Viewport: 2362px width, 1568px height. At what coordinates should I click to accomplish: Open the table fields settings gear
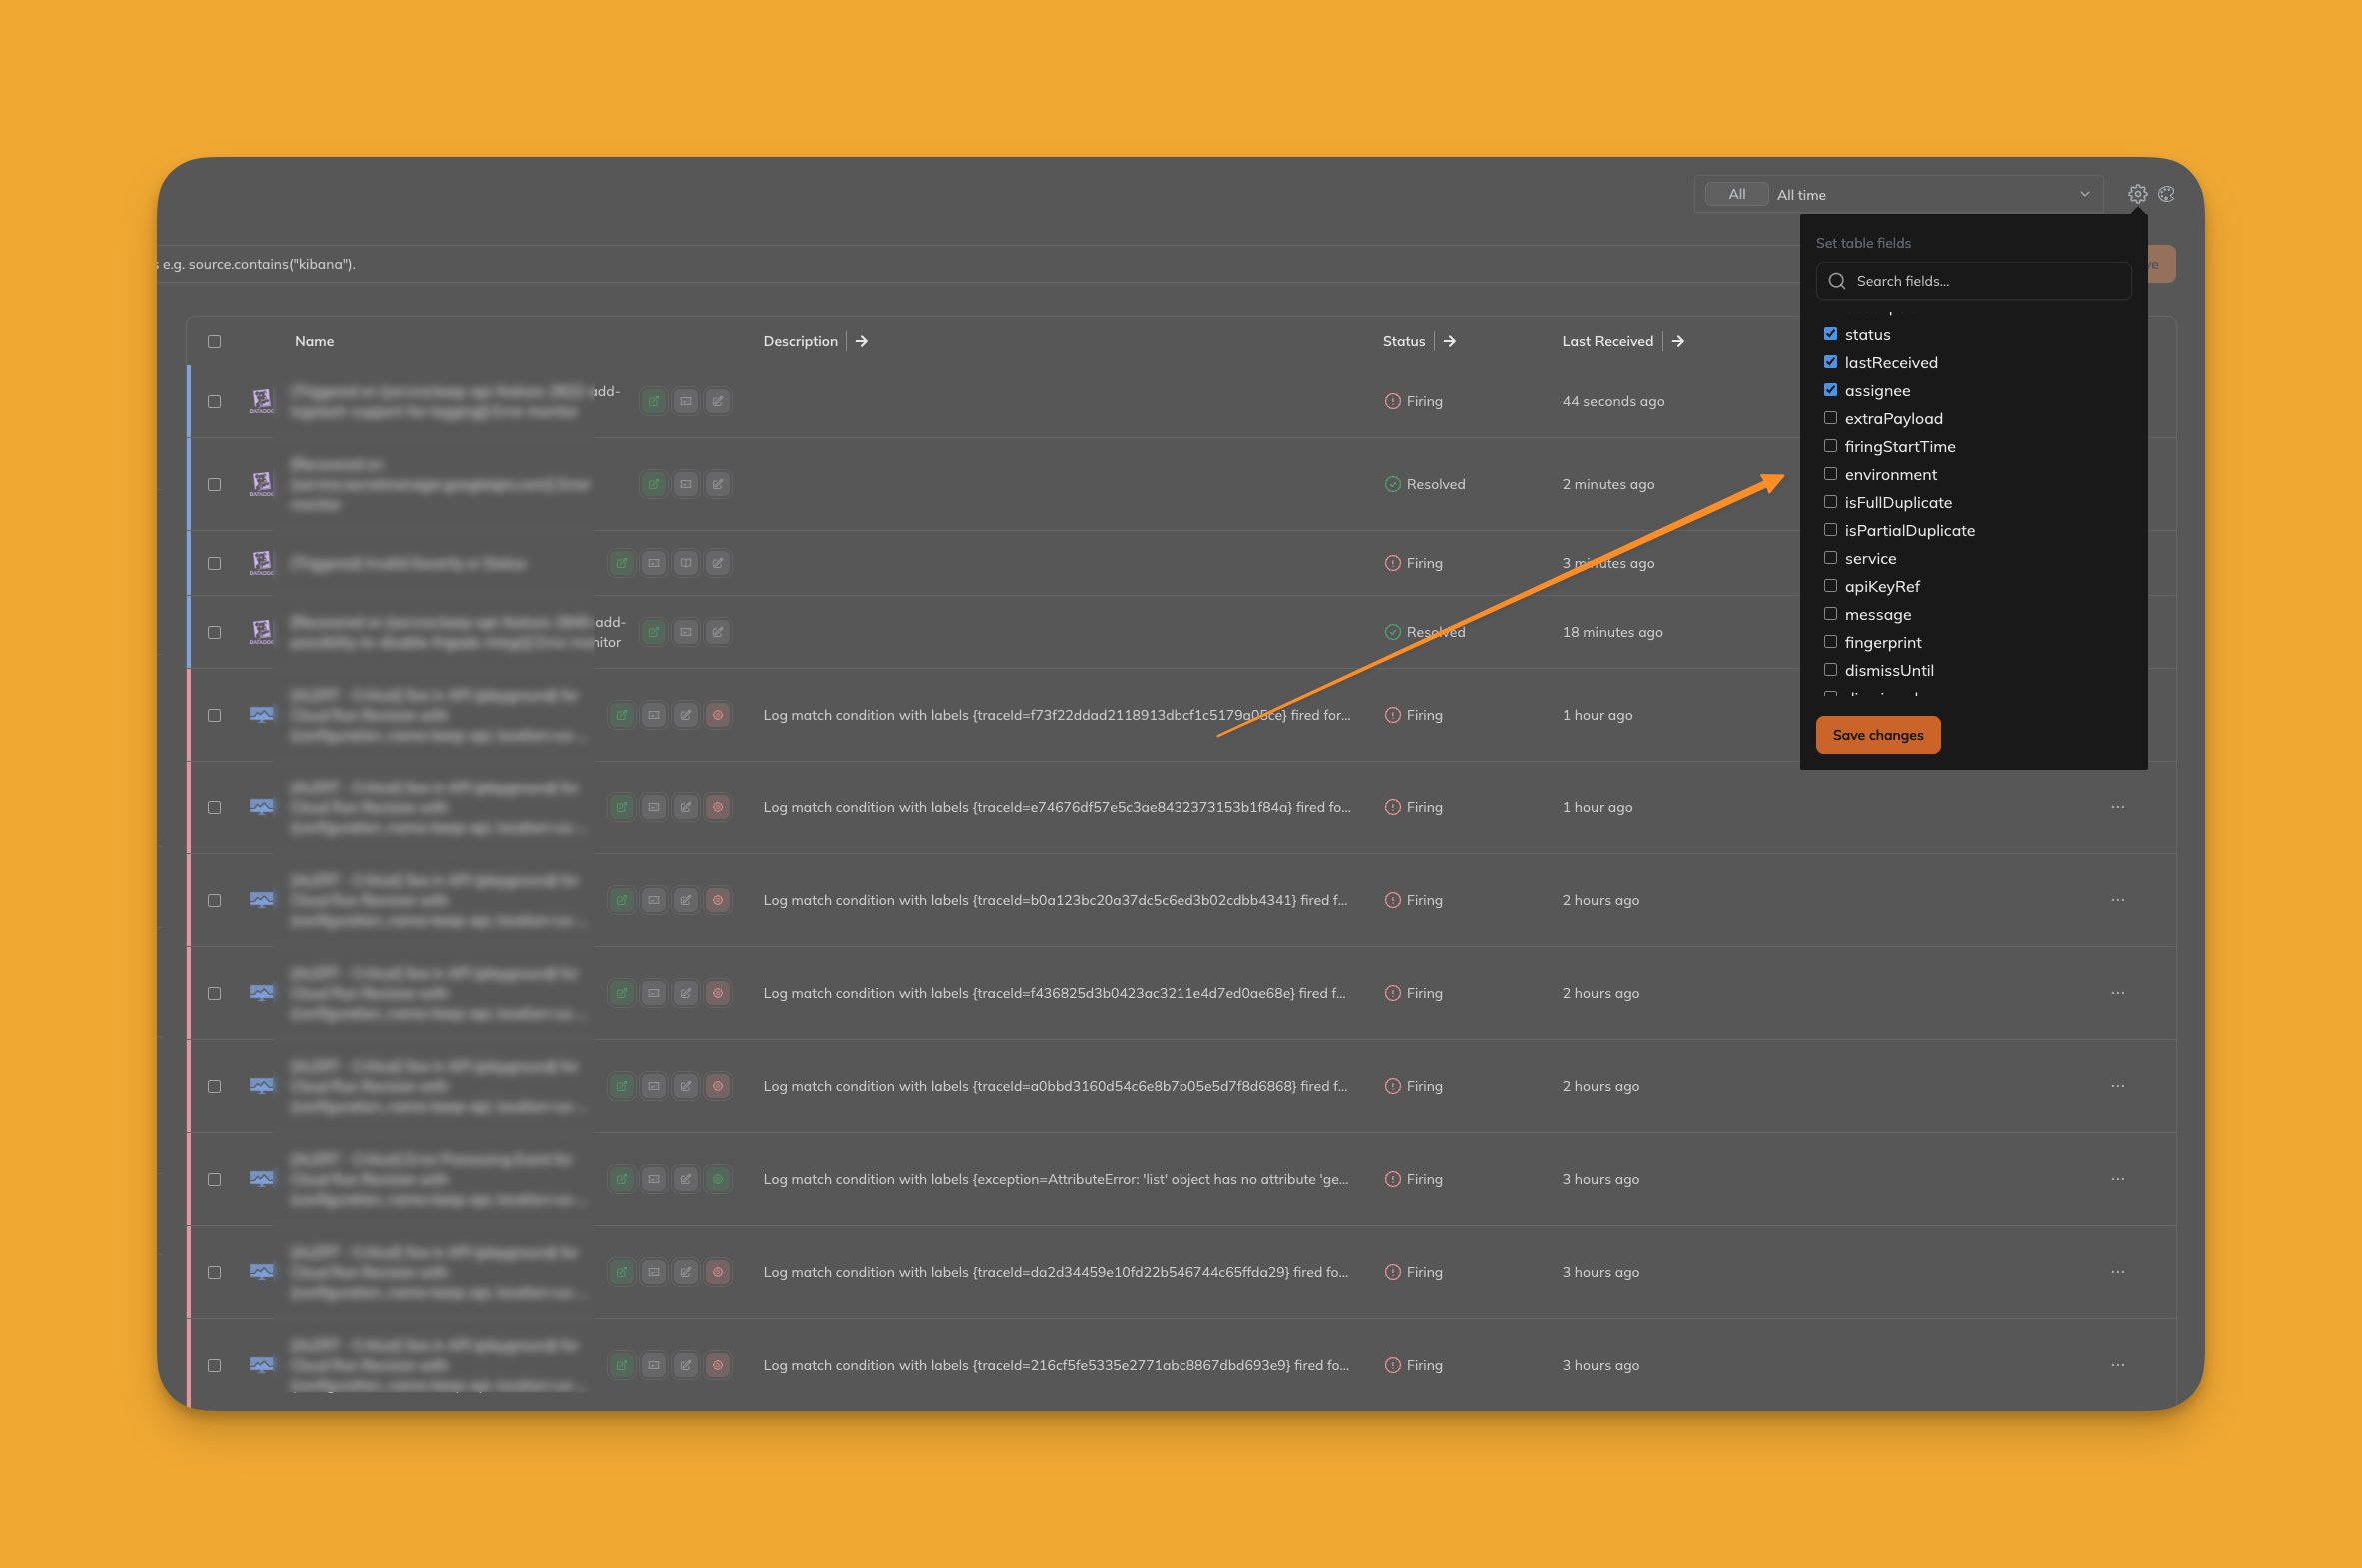tap(2137, 194)
